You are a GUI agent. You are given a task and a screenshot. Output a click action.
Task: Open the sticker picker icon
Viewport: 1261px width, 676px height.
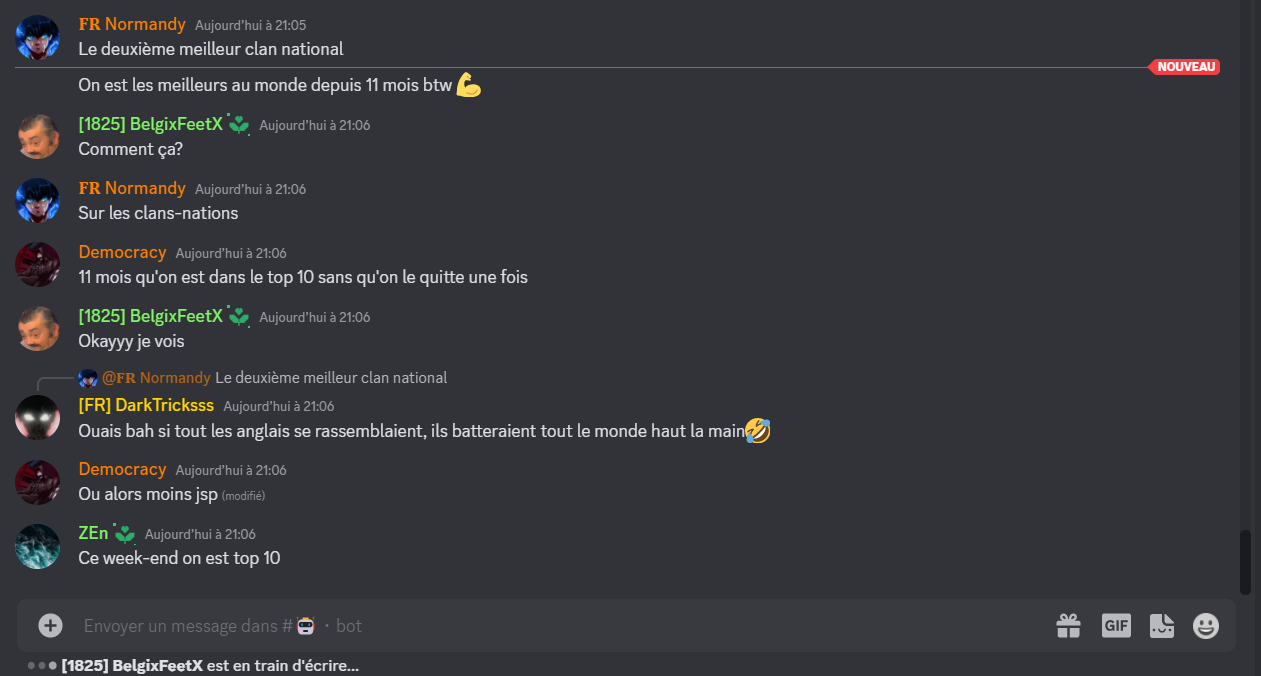1161,626
